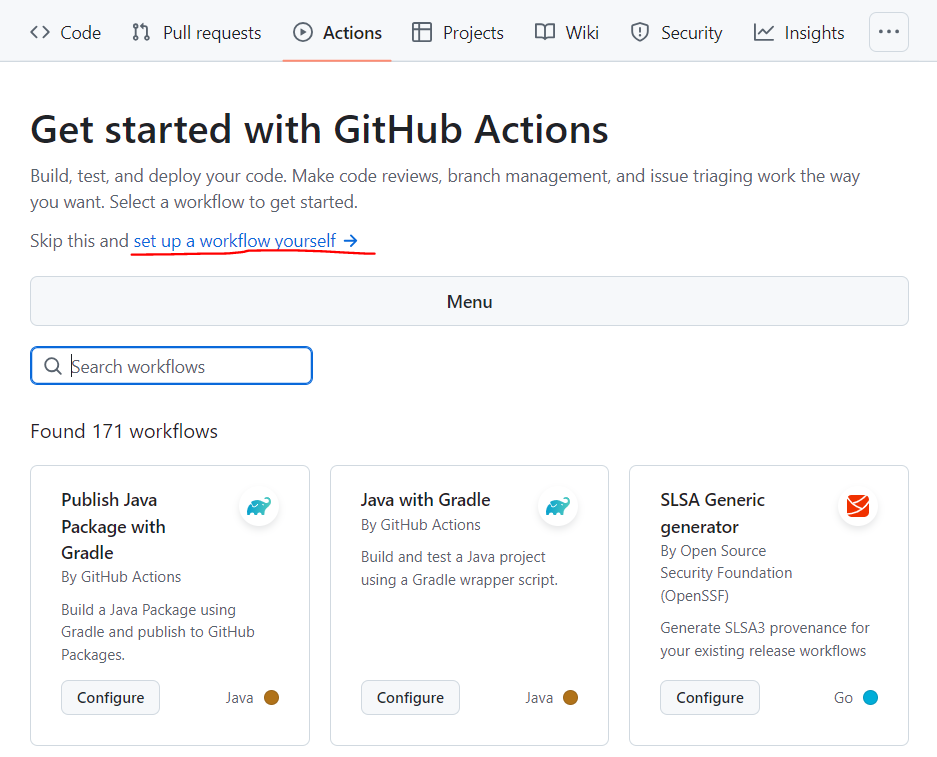Click the SLSA Generic generator title
Screen dimensions: 937x757
[x=712, y=513]
